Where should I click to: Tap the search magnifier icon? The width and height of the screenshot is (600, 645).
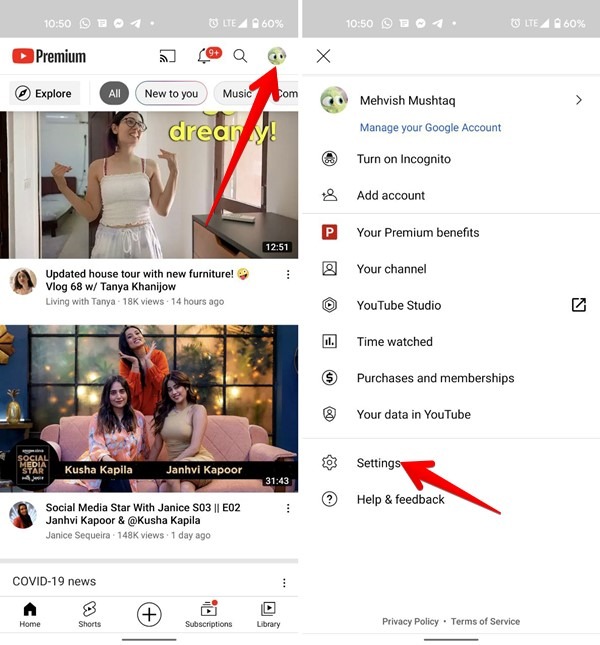pos(240,56)
